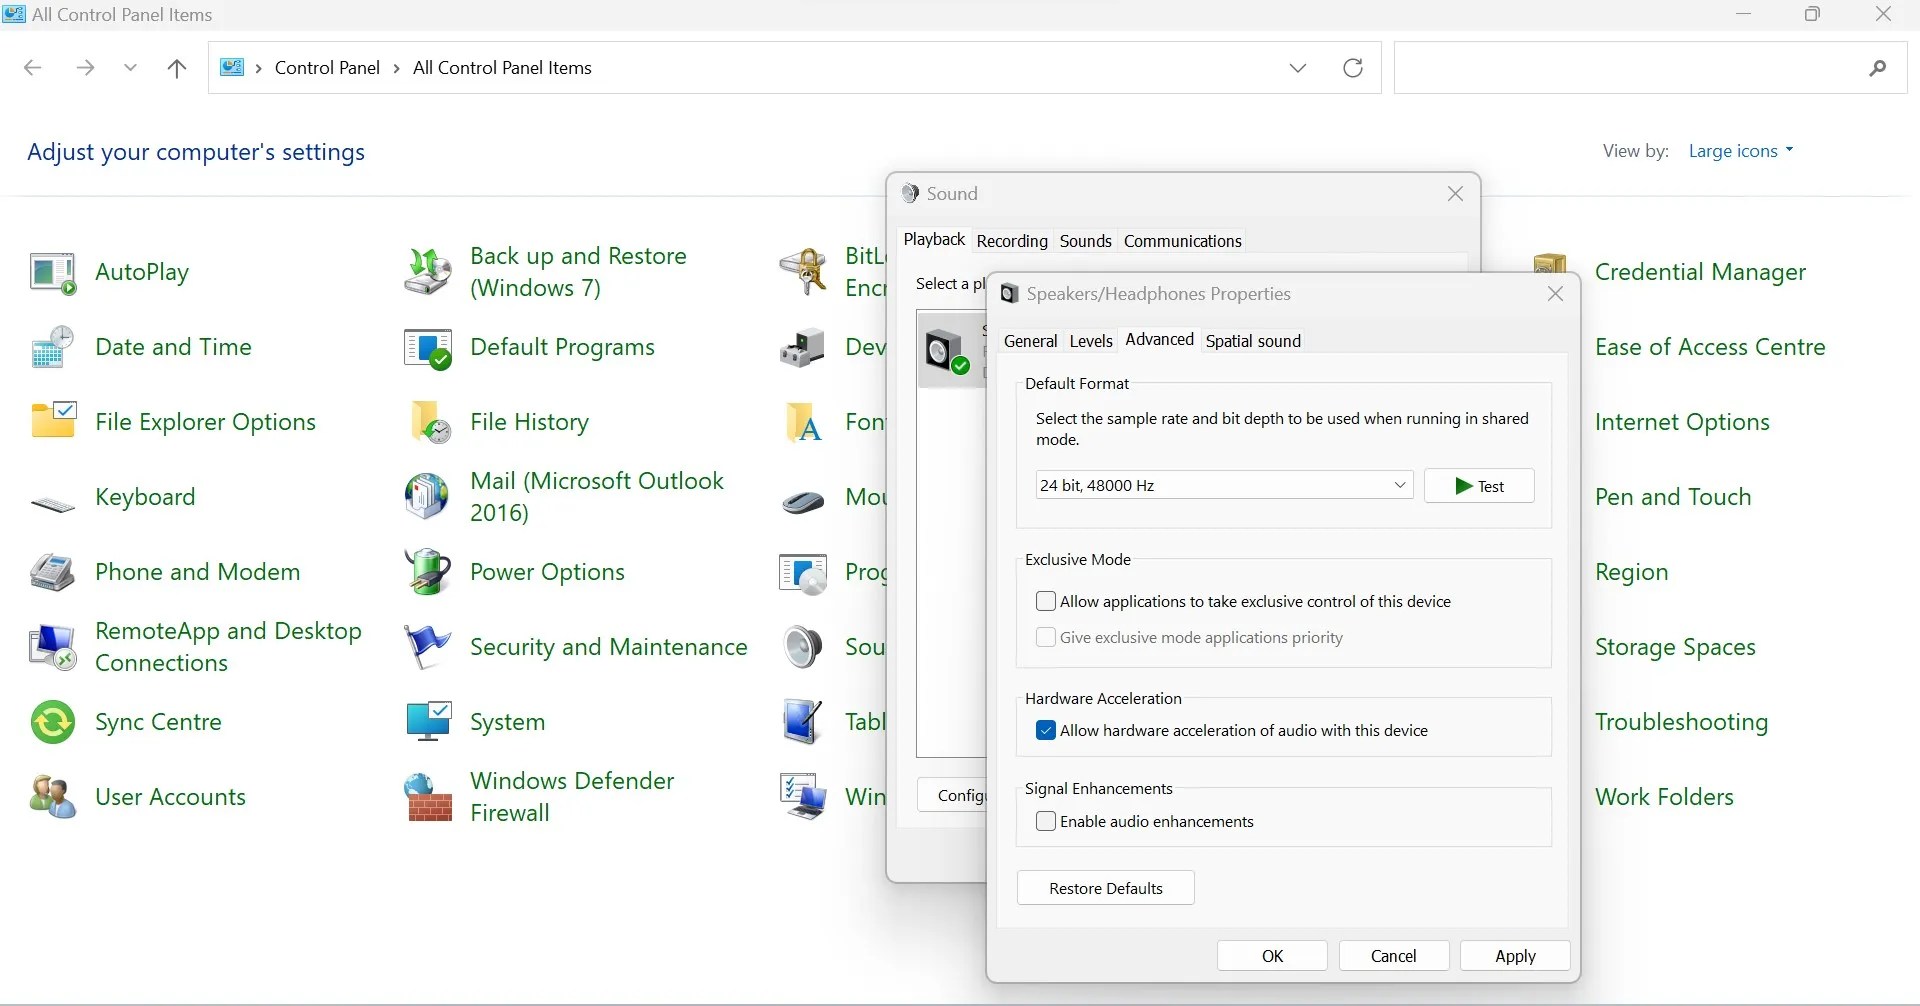Open Windows Defender Firewall icon
The image size is (1920, 1006).
[x=428, y=797]
